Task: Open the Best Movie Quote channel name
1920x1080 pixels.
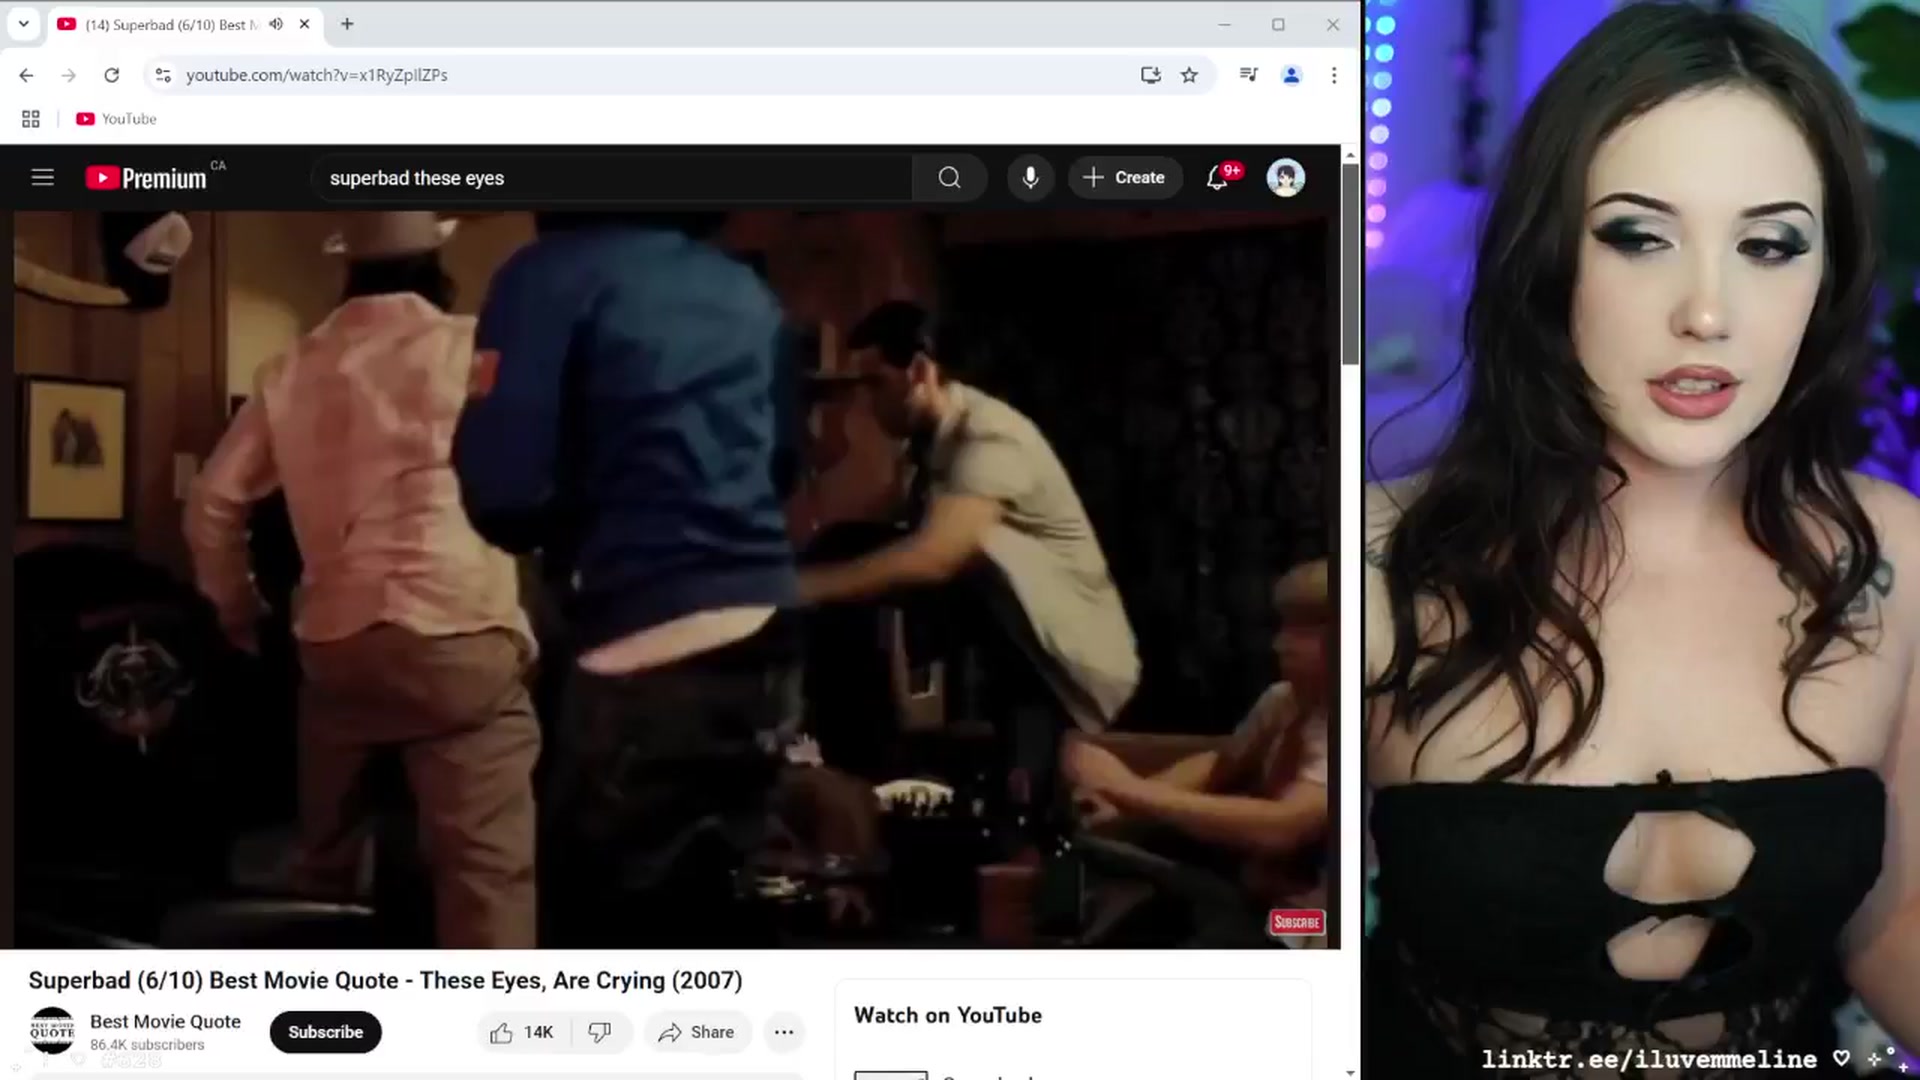Action: tap(165, 1021)
